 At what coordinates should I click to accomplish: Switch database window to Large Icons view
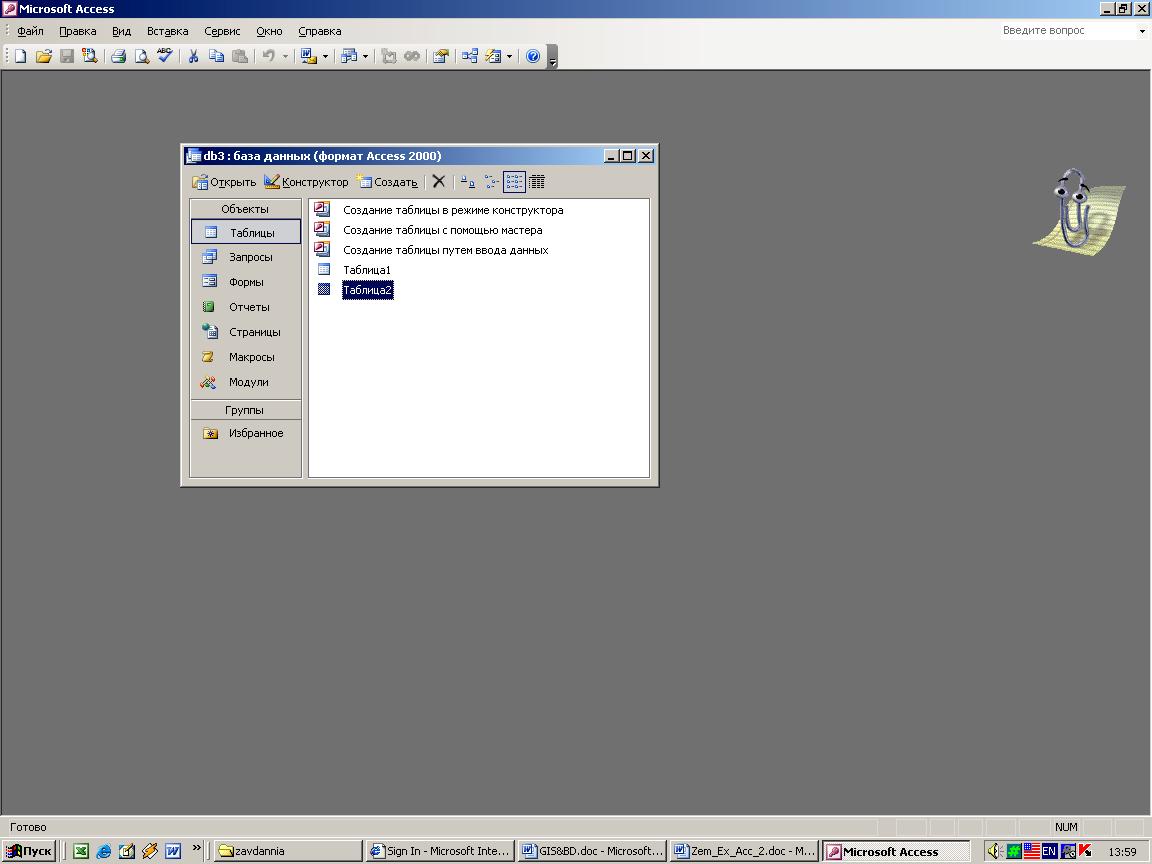coord(468,181)
